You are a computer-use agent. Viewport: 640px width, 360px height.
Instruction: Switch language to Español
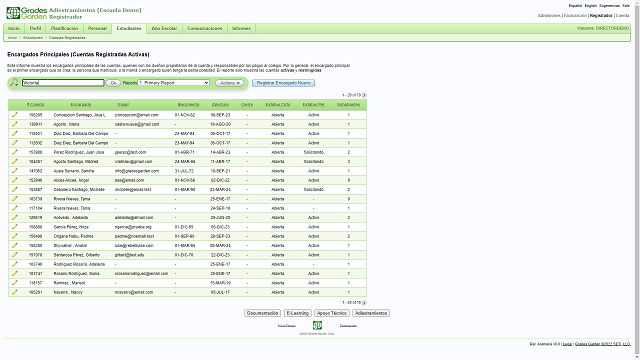coord(575,6)
